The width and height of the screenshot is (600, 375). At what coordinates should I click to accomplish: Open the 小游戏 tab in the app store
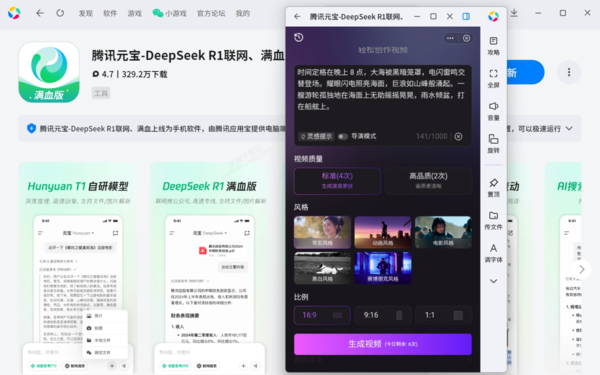pyautogui.click(x=170, y=13)
